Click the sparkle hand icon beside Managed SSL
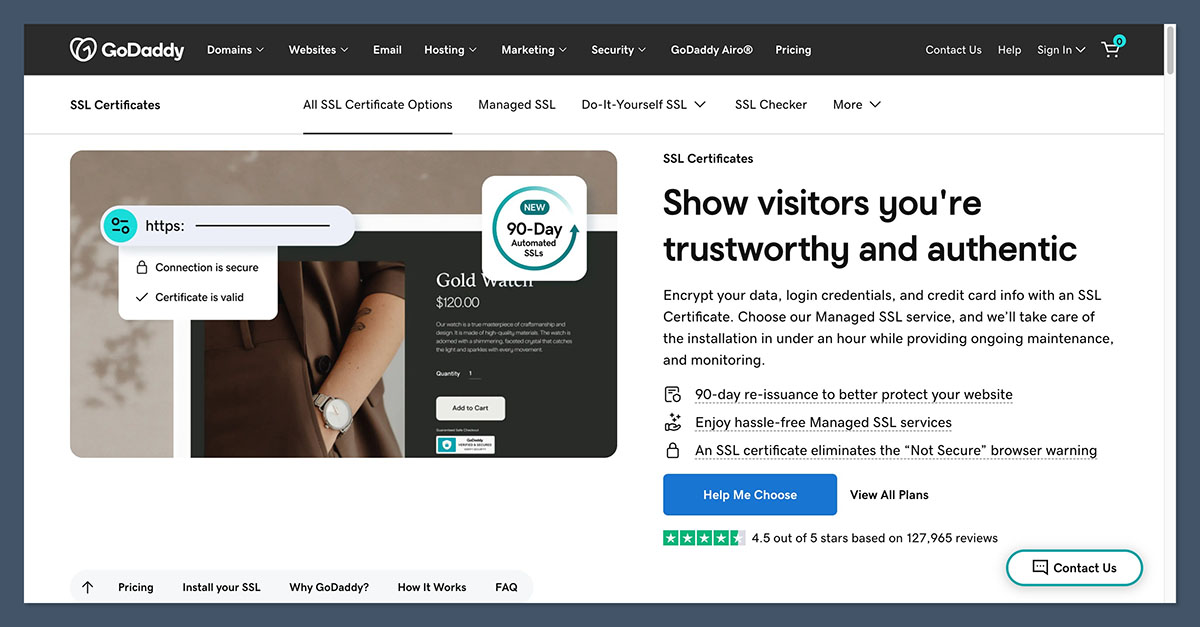Image resolution: width=1200 pixels, height=627 pixels. click(x=673, y=422)
